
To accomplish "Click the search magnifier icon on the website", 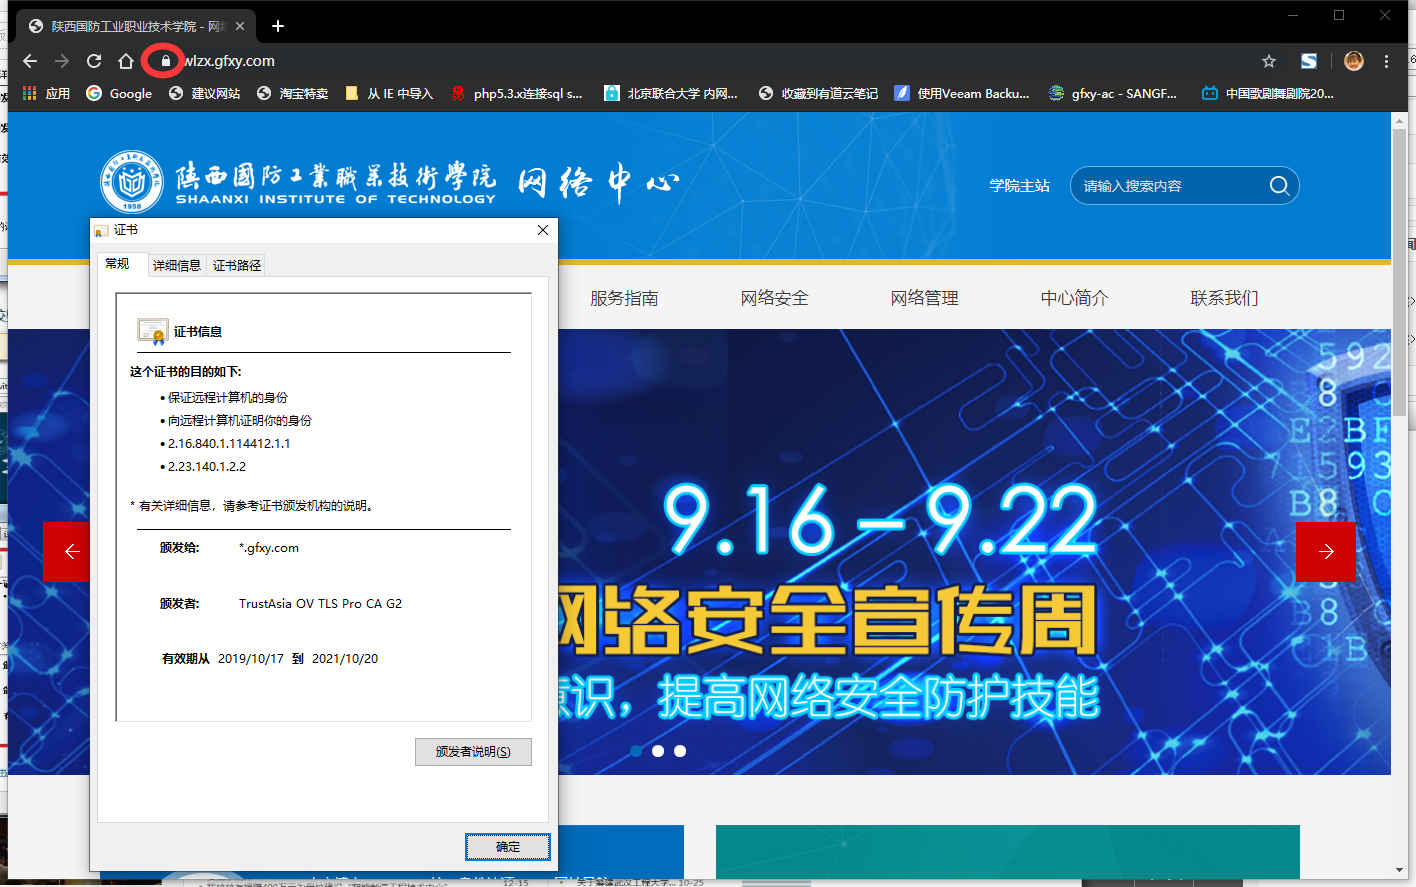I will click(x=1278, y=185).
